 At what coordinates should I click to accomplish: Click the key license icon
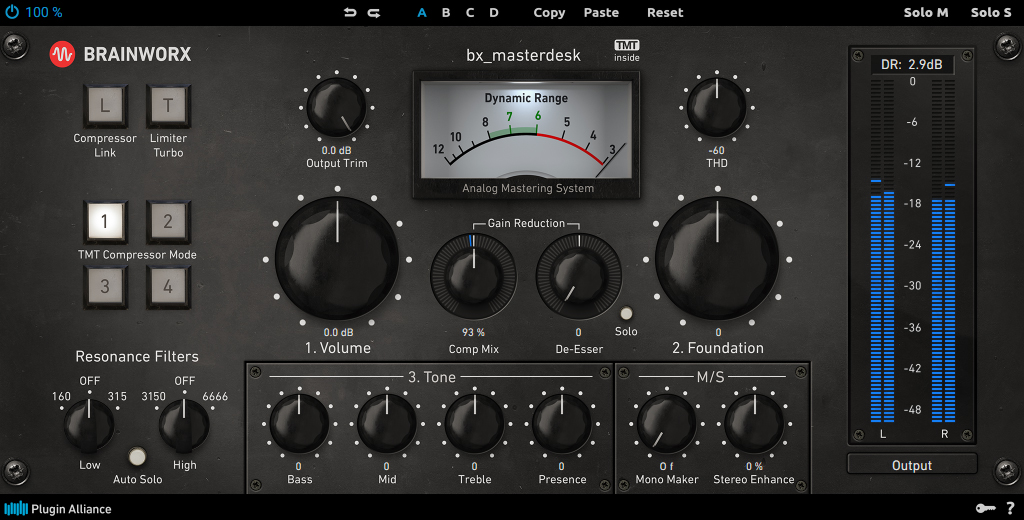coord(983,508)
